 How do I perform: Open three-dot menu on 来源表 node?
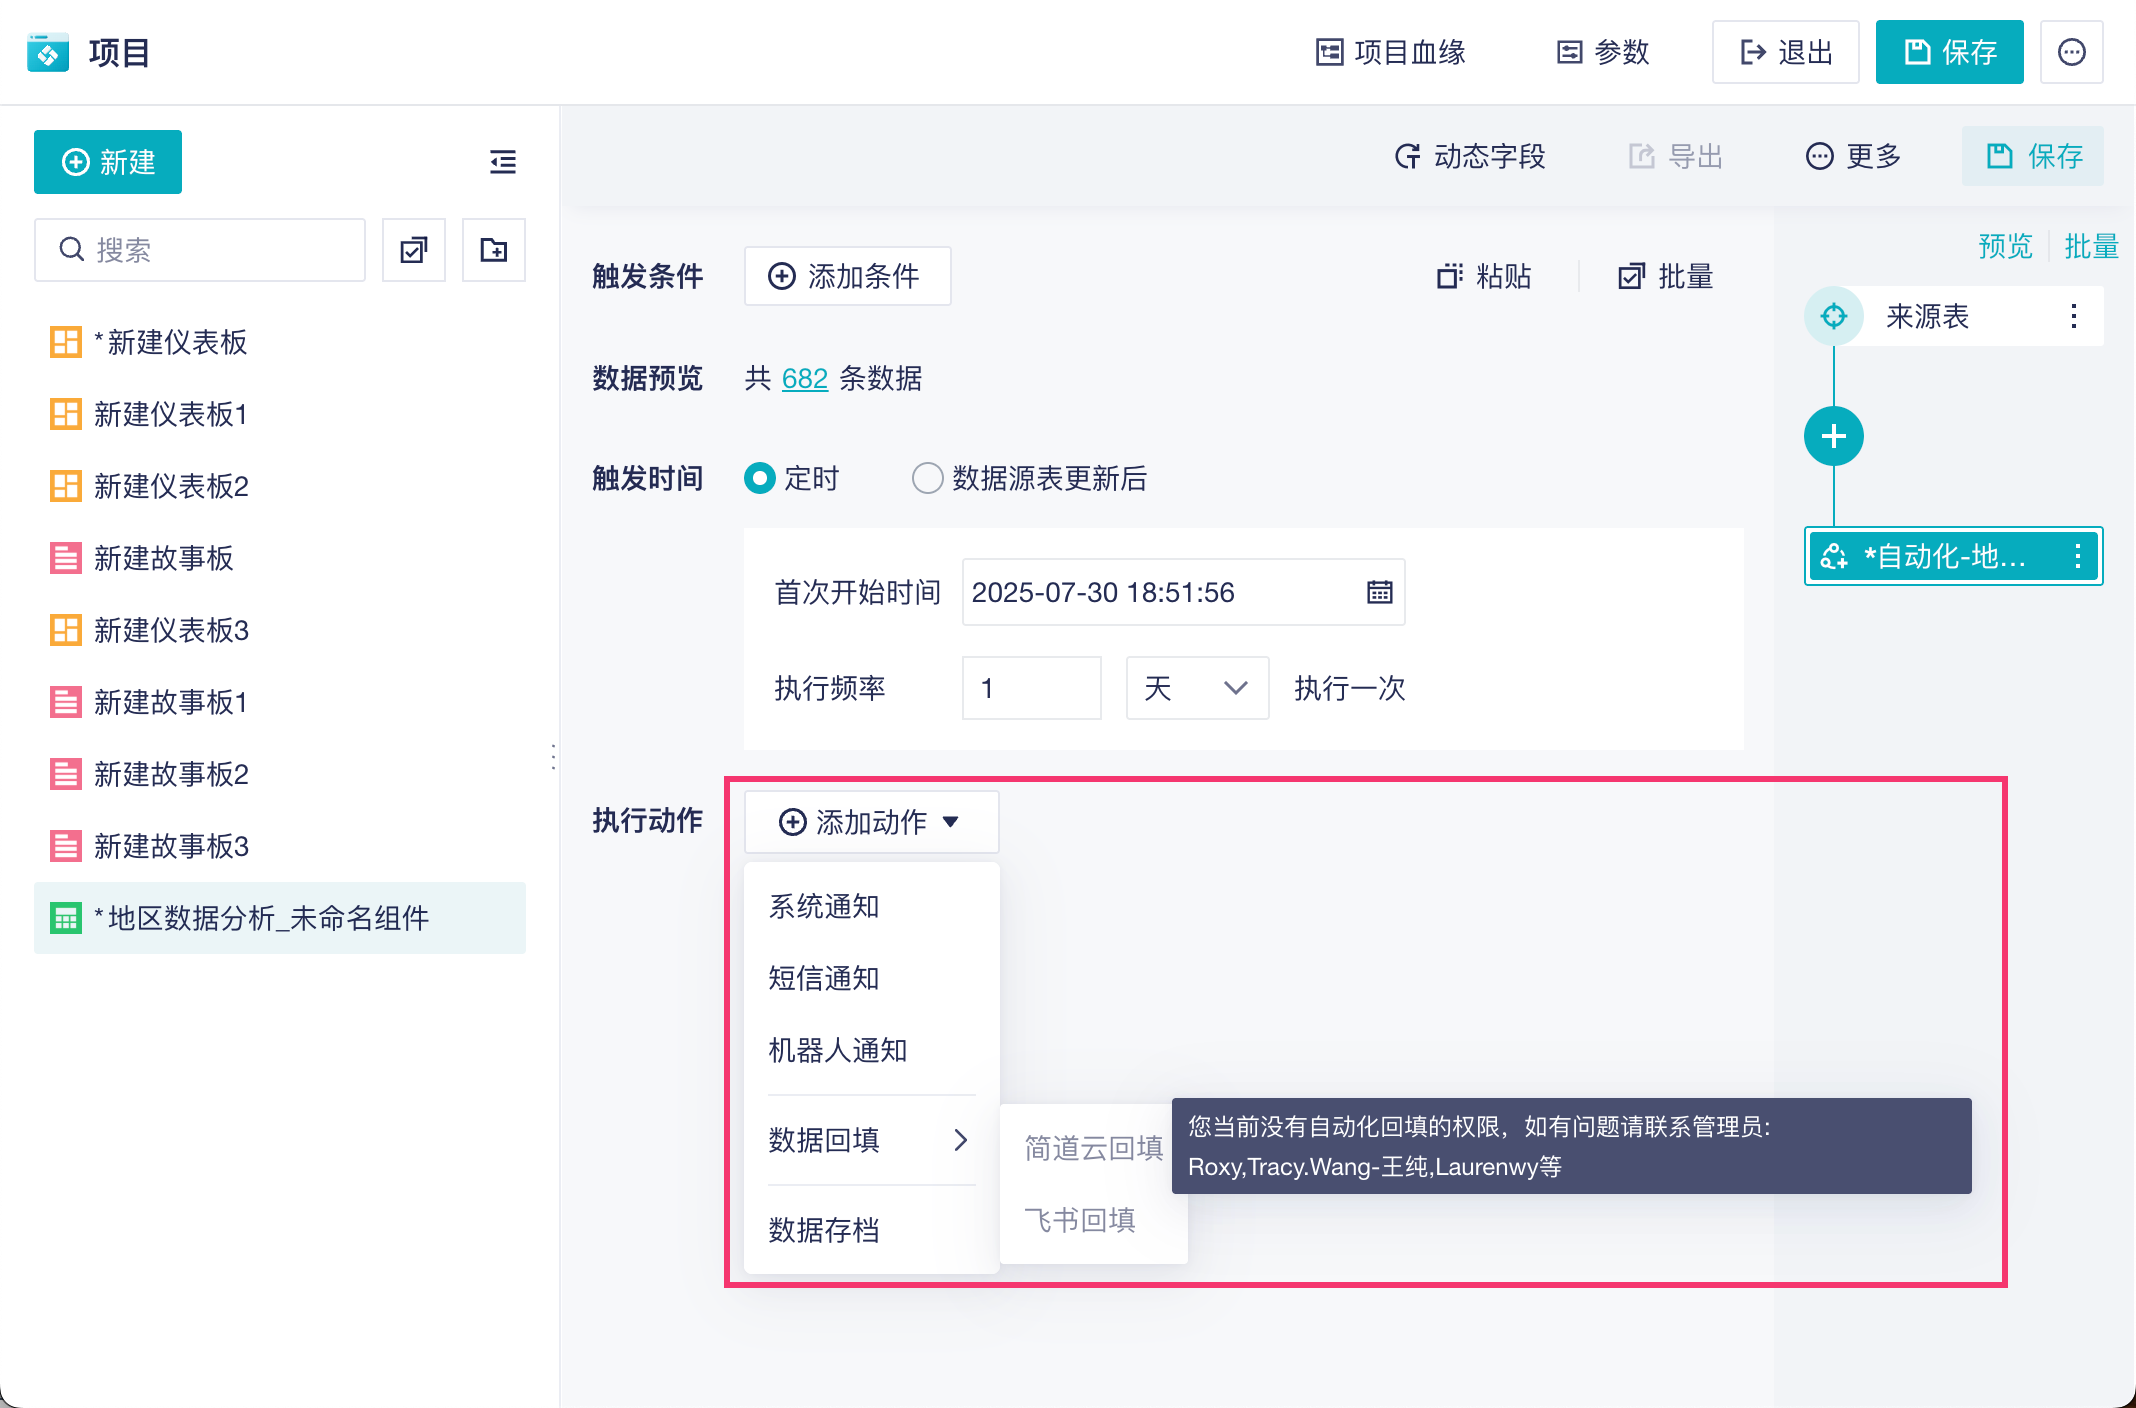pyautogui.click(x=2074, y=317)
